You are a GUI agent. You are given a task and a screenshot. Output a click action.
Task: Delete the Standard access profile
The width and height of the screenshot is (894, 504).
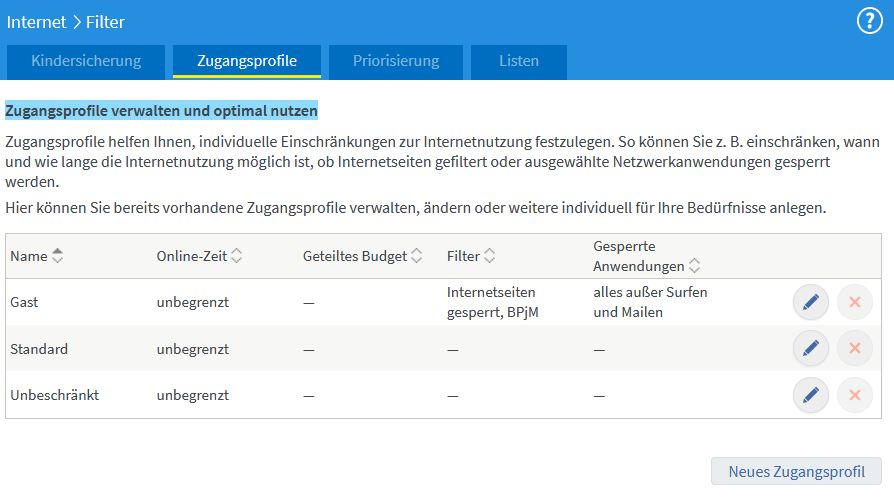coord(854,348)
